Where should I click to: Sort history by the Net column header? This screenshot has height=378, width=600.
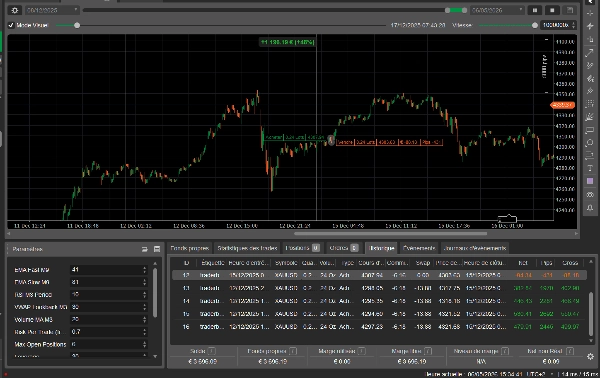[523, 263]
